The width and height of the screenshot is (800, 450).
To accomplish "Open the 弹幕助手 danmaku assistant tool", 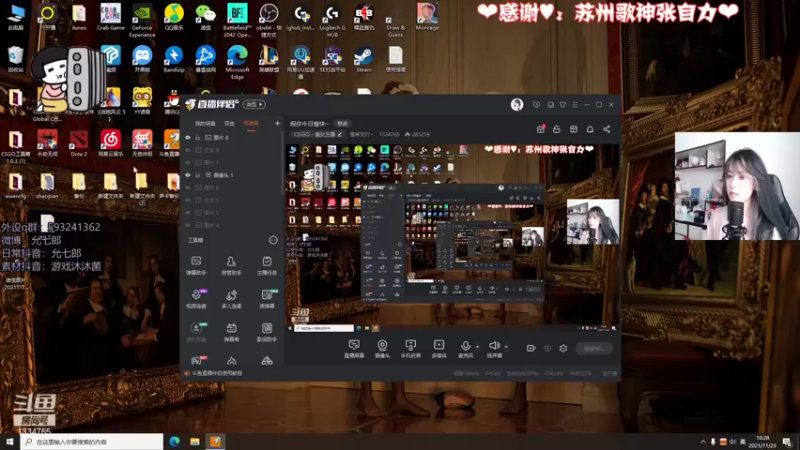I will [x=196, y=265].
